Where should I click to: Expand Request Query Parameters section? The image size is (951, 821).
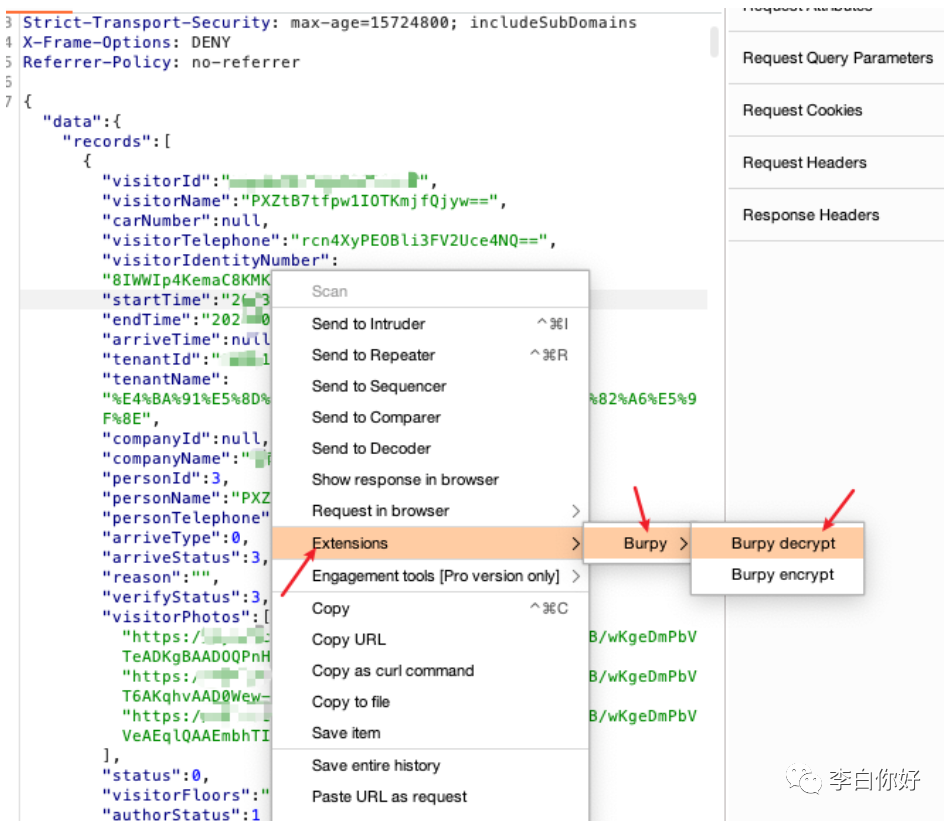836,58
